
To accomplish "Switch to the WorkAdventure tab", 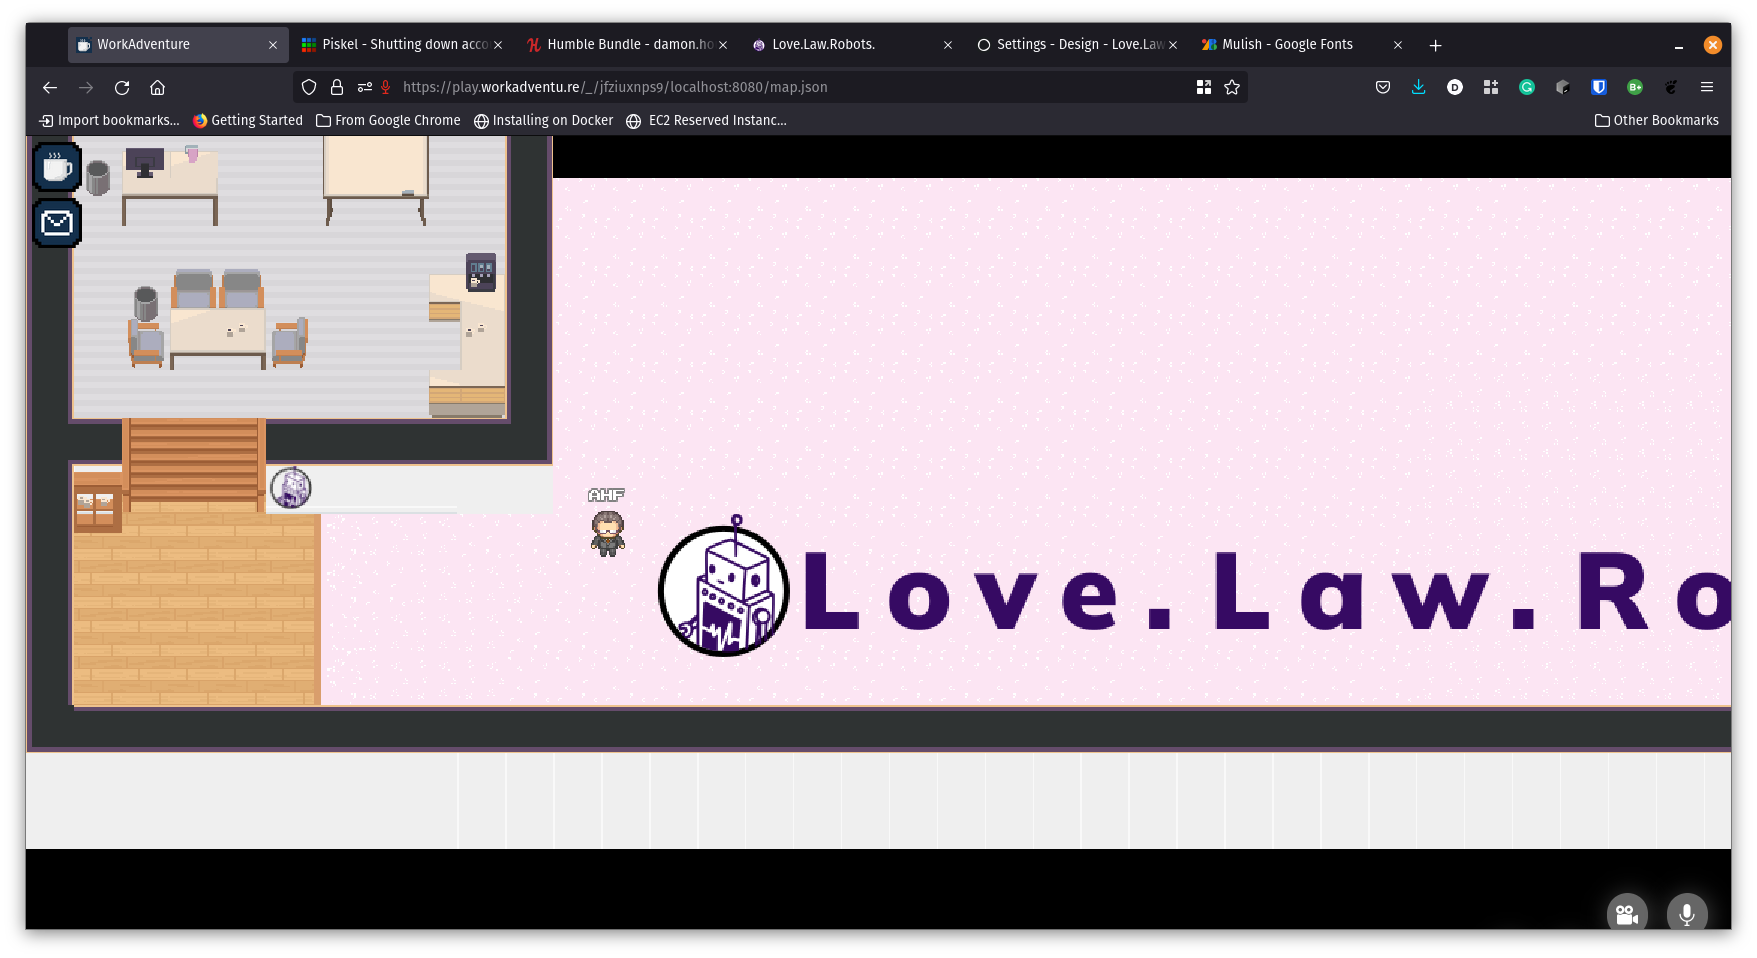I will pos(177,45).
